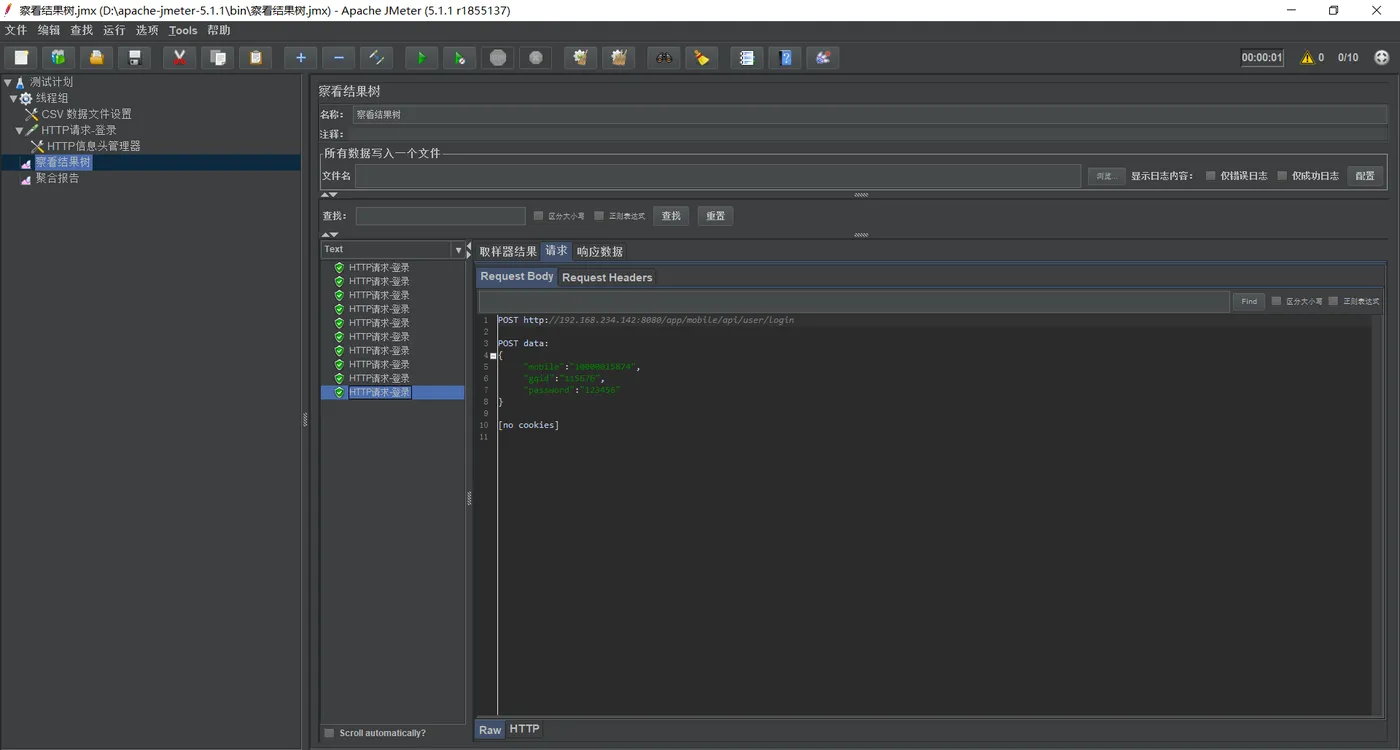The width and height of the screenshot is (1400, 750).
Task: Click Start no pauses icon
Action: [459, 58]
